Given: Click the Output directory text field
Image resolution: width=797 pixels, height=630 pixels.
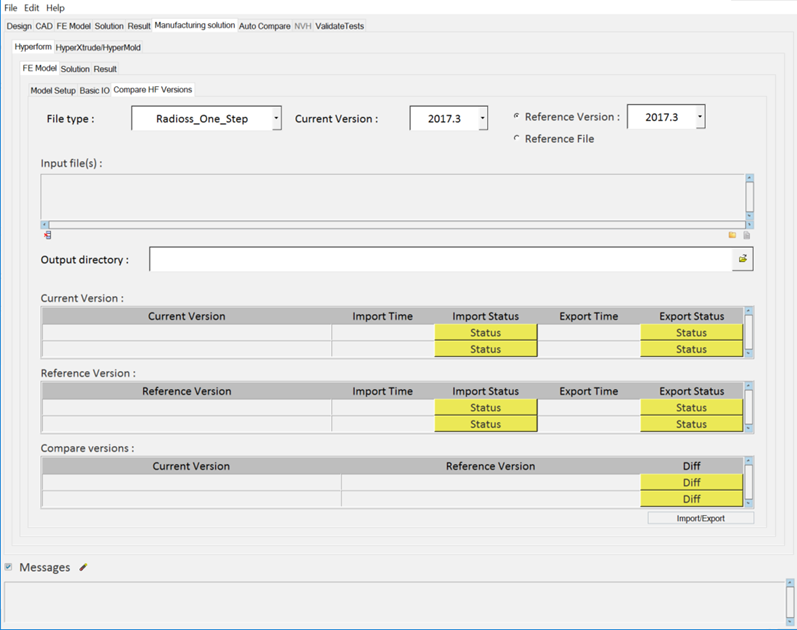Looking at the screenshot, I should click(x=440, y=260).
